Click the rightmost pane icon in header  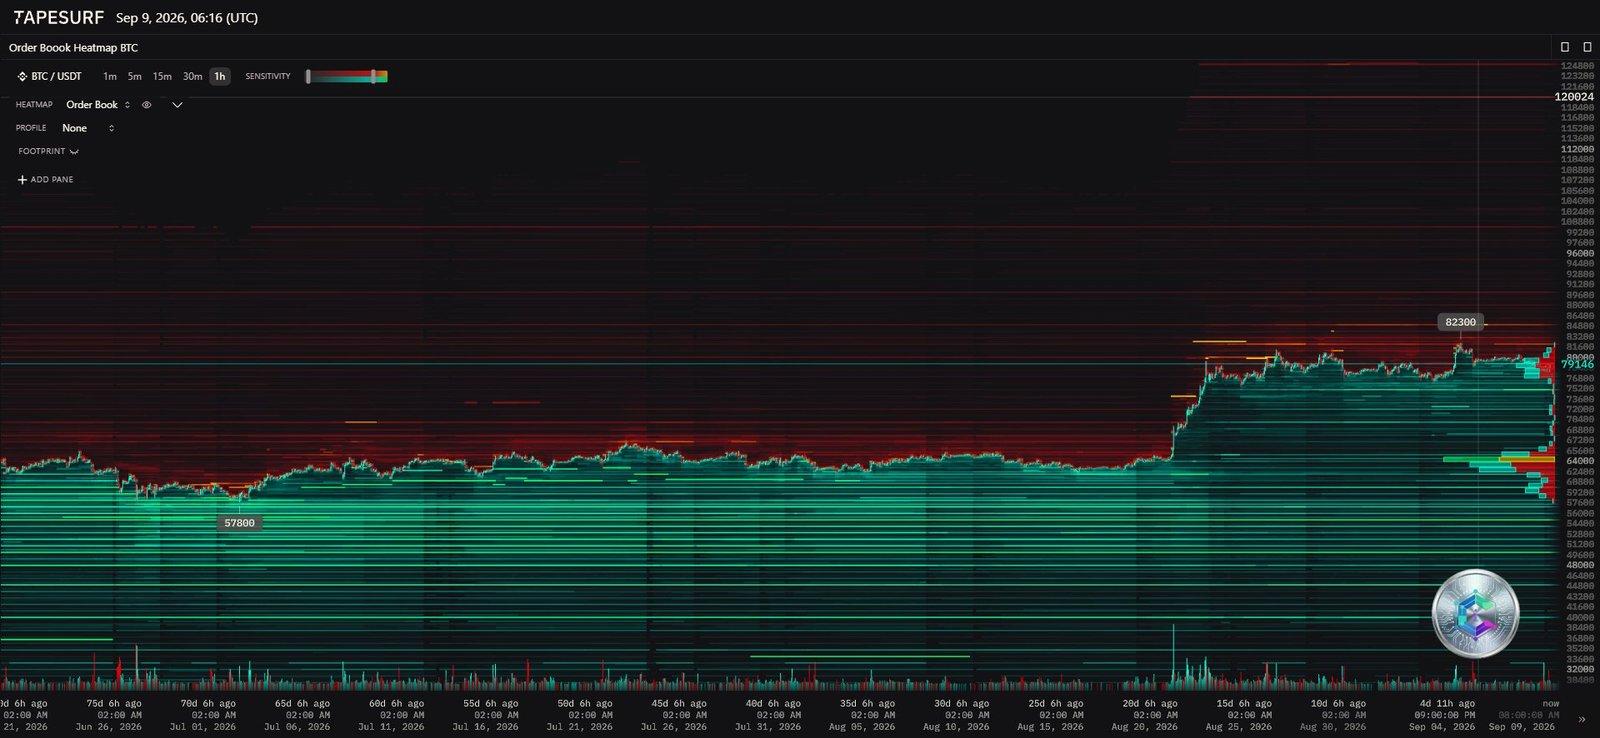point(1587,47)
